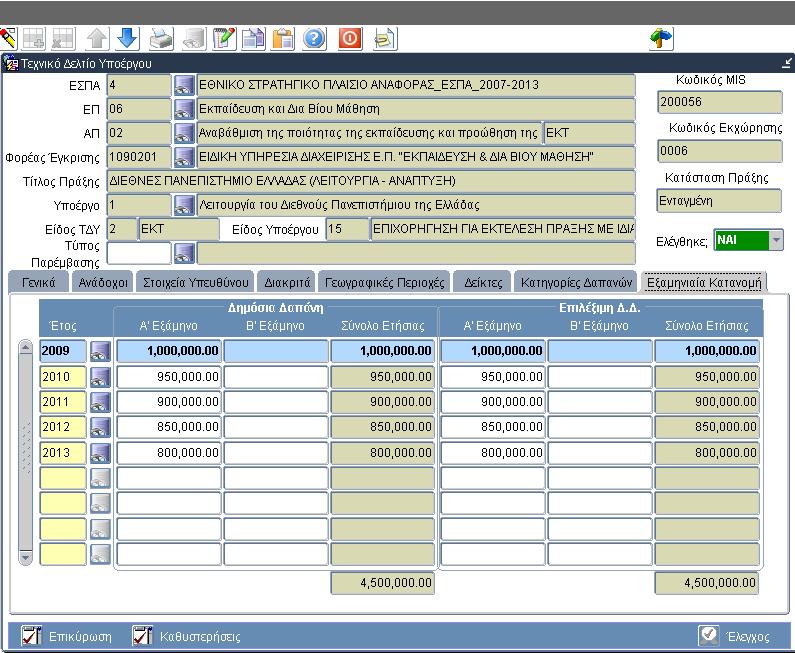Click the gray up arrow icon
The width and height of the screenshot is (795, 653).
click(x=97, y=39)
